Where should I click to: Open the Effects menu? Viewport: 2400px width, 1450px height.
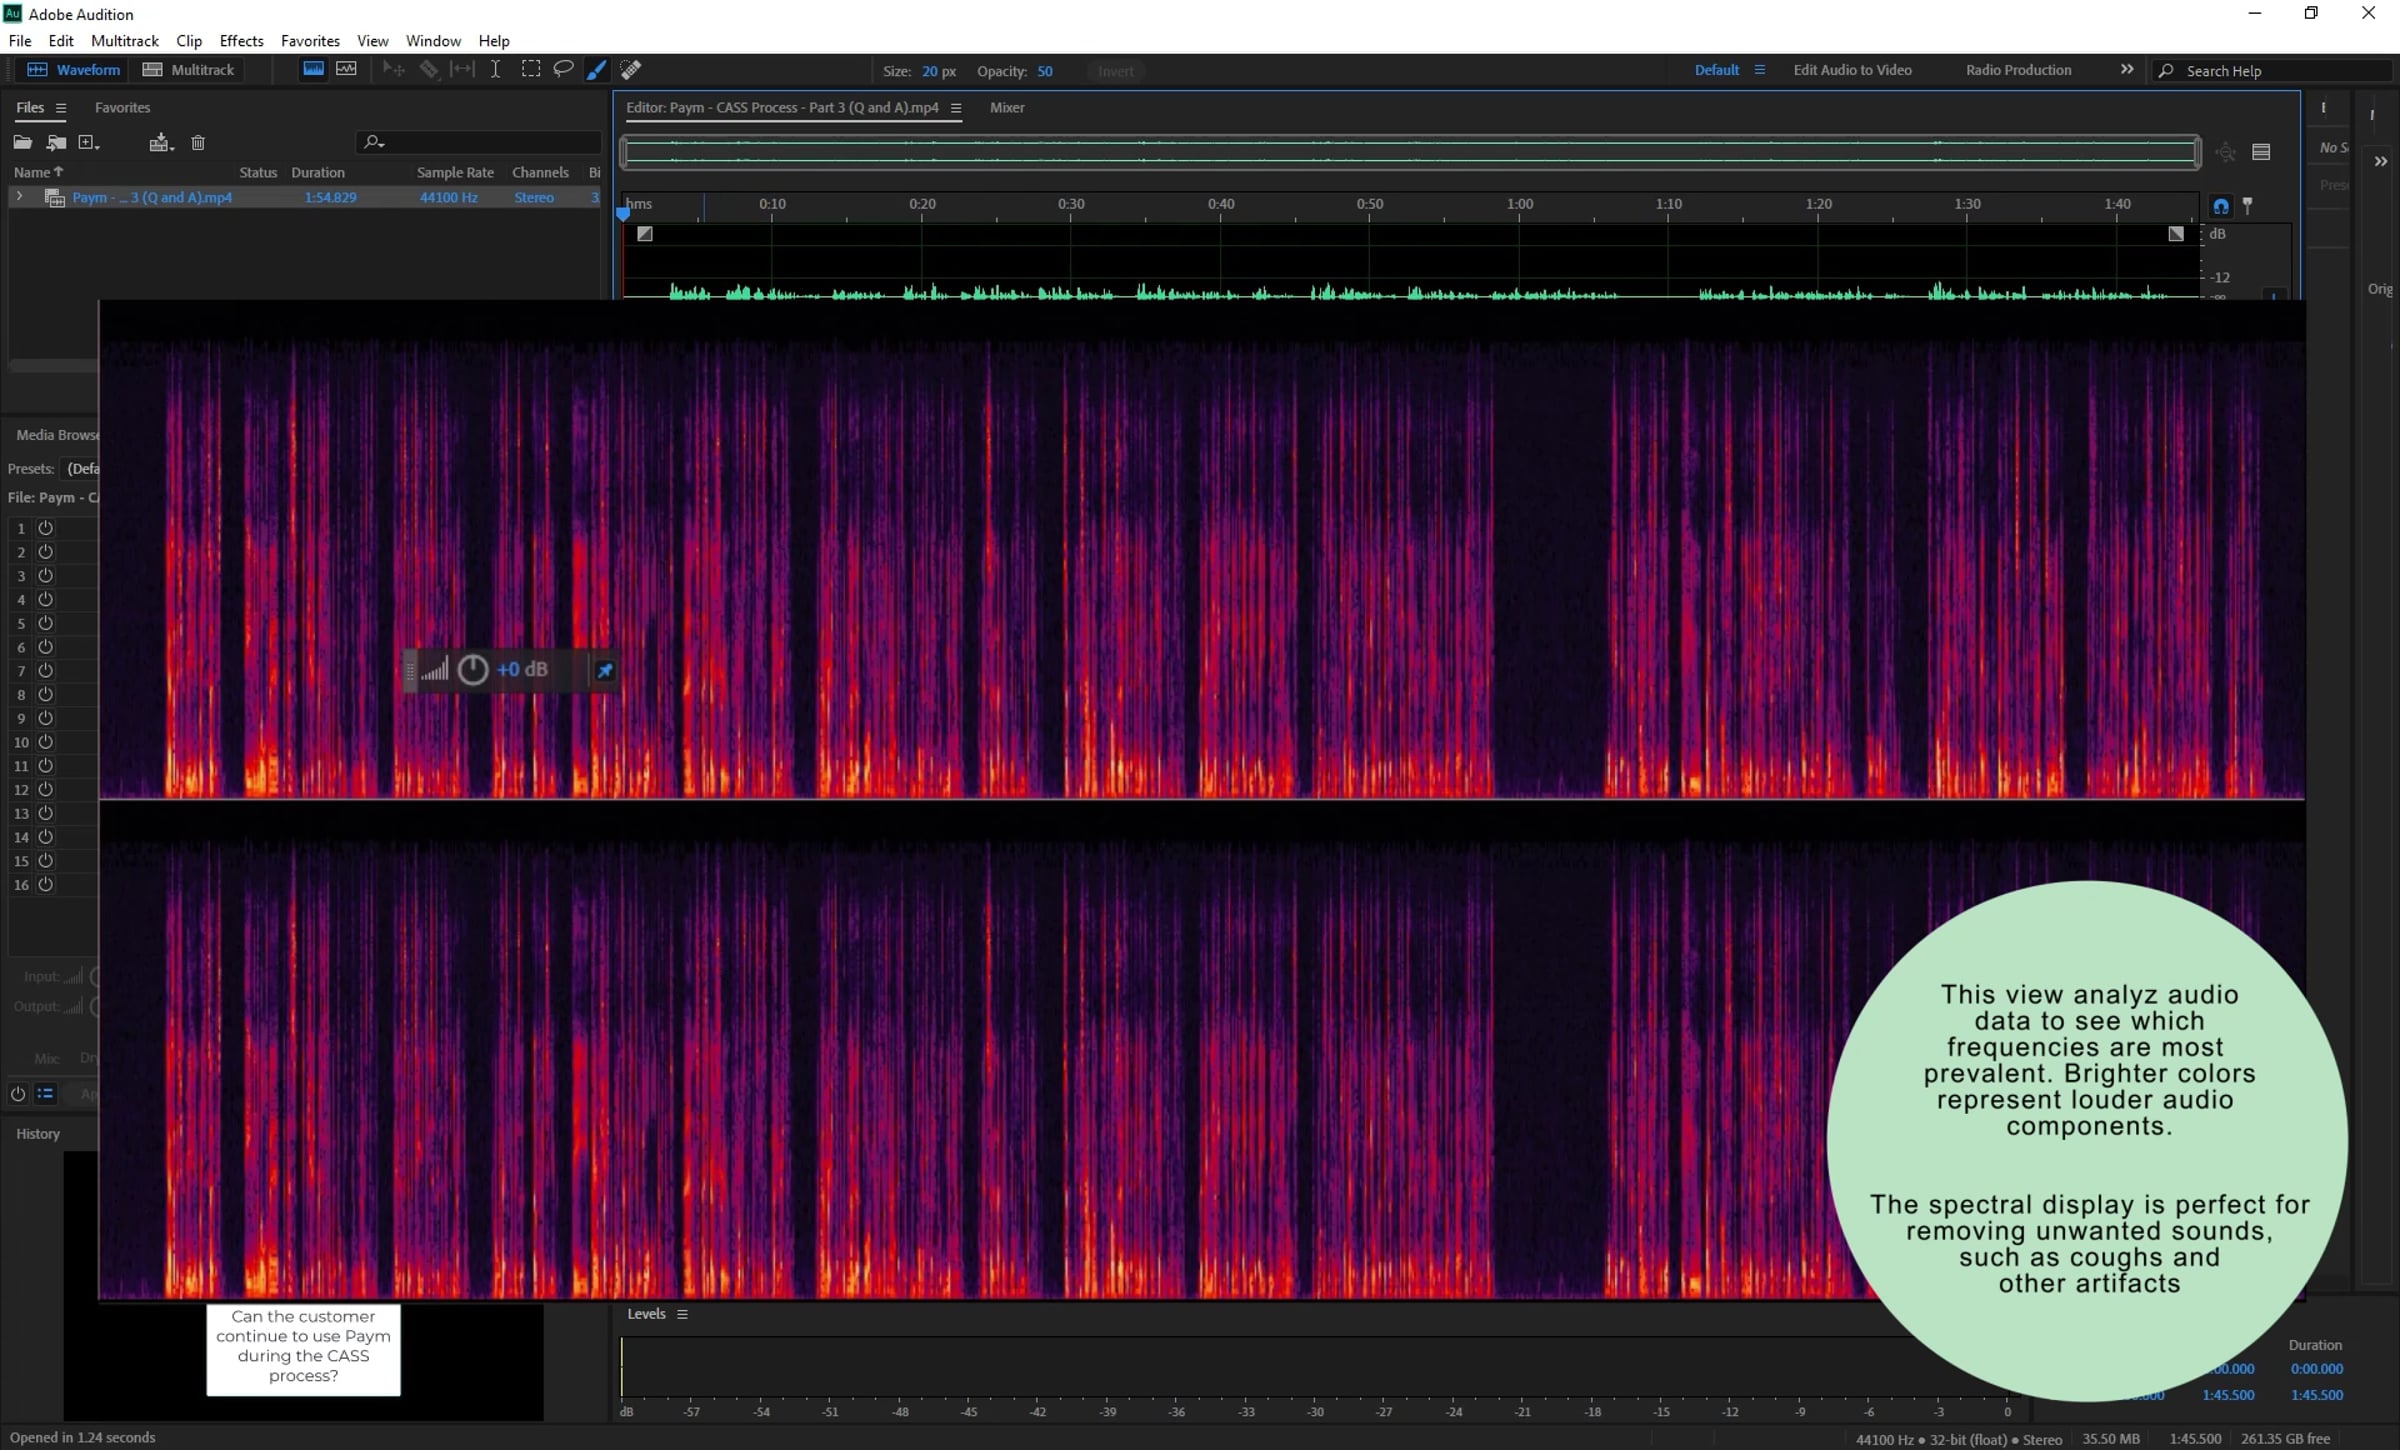pos(241,41)
